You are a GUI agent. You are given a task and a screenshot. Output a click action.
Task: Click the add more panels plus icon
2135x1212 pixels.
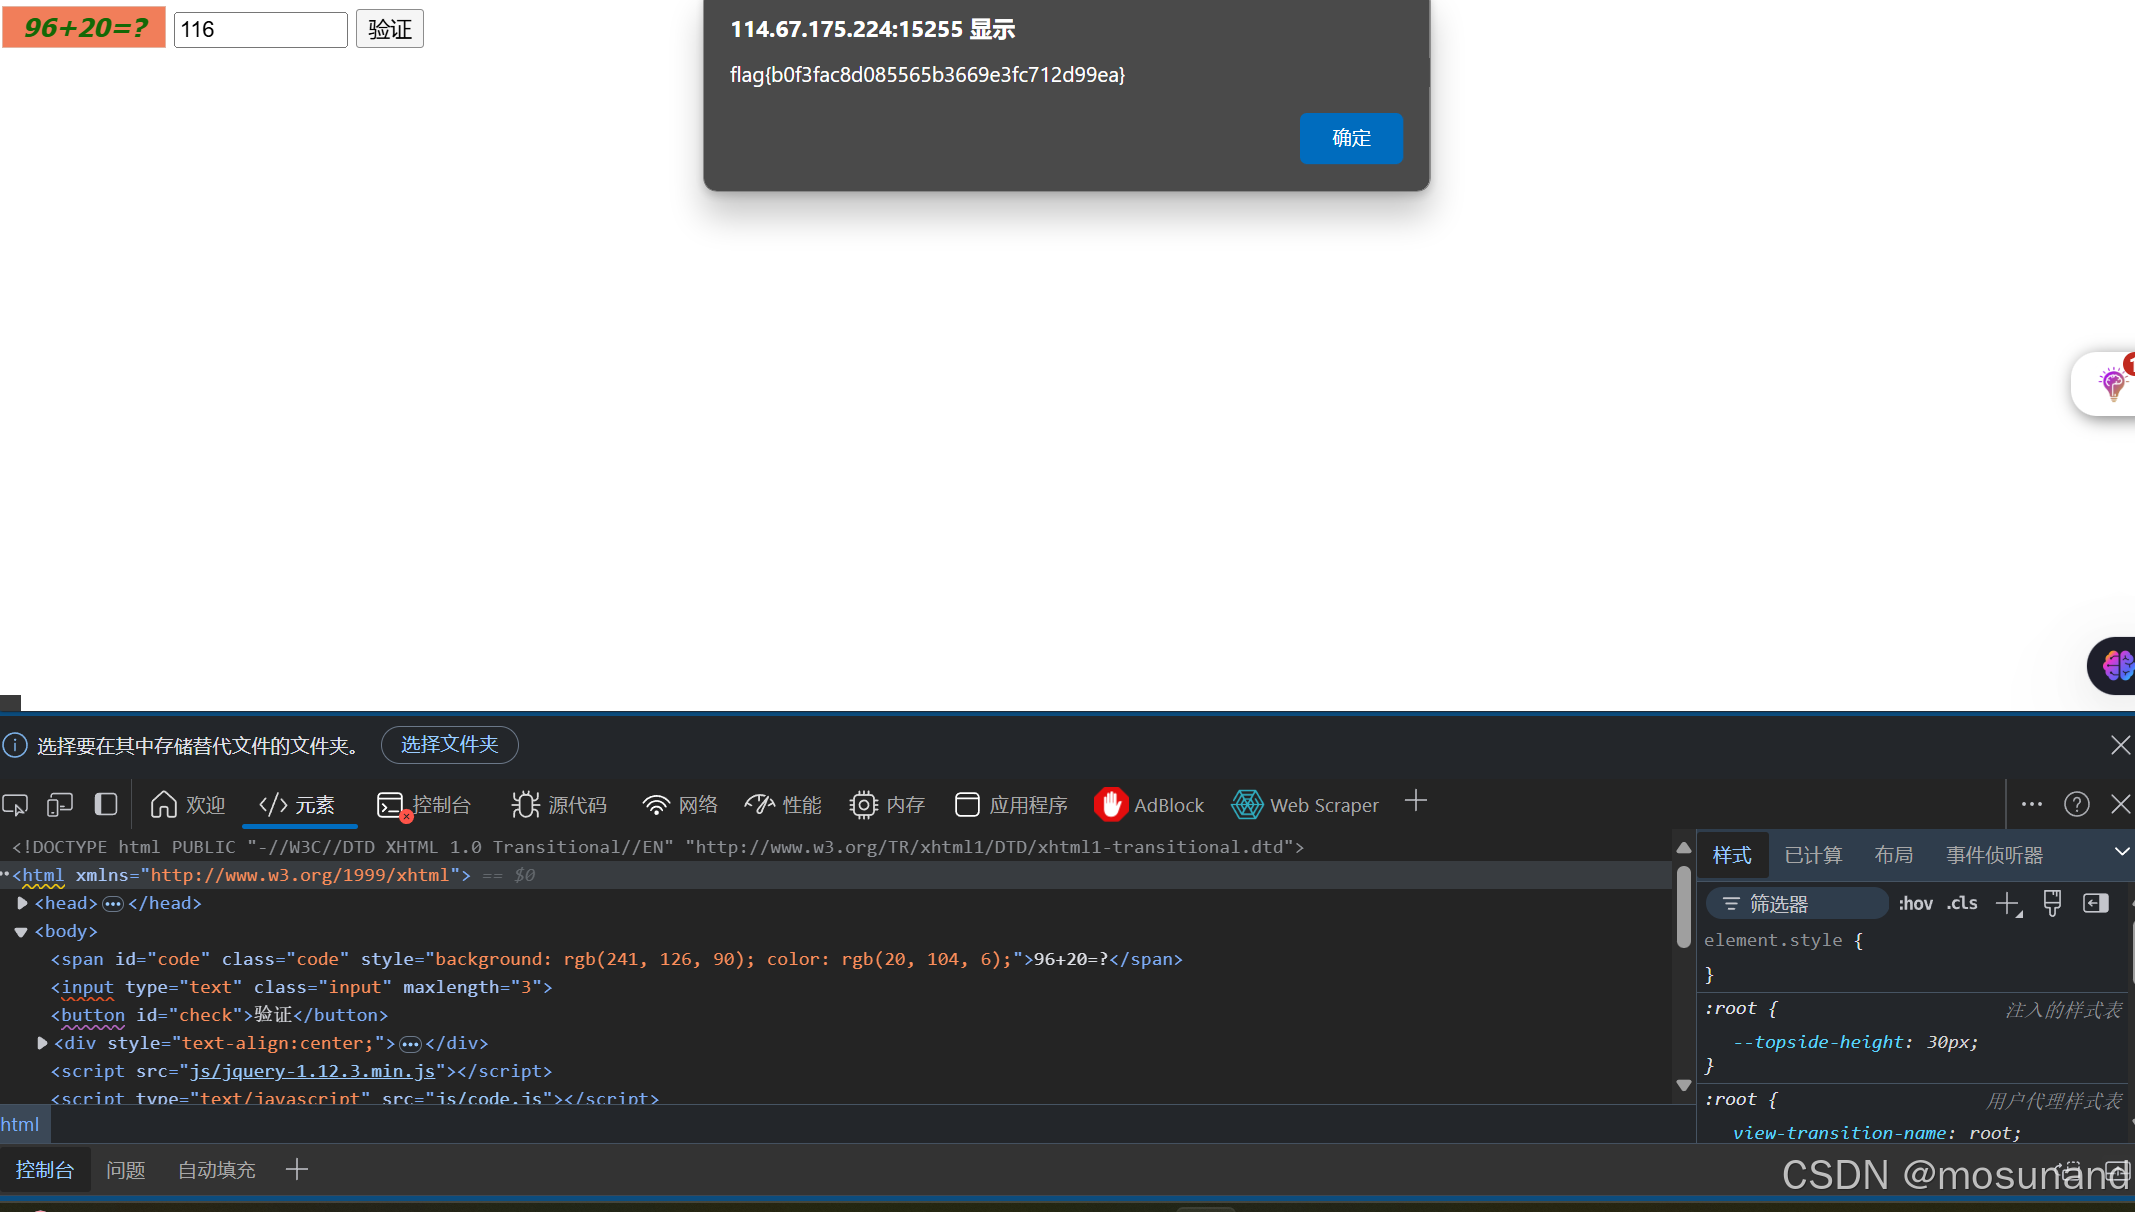1416,800
